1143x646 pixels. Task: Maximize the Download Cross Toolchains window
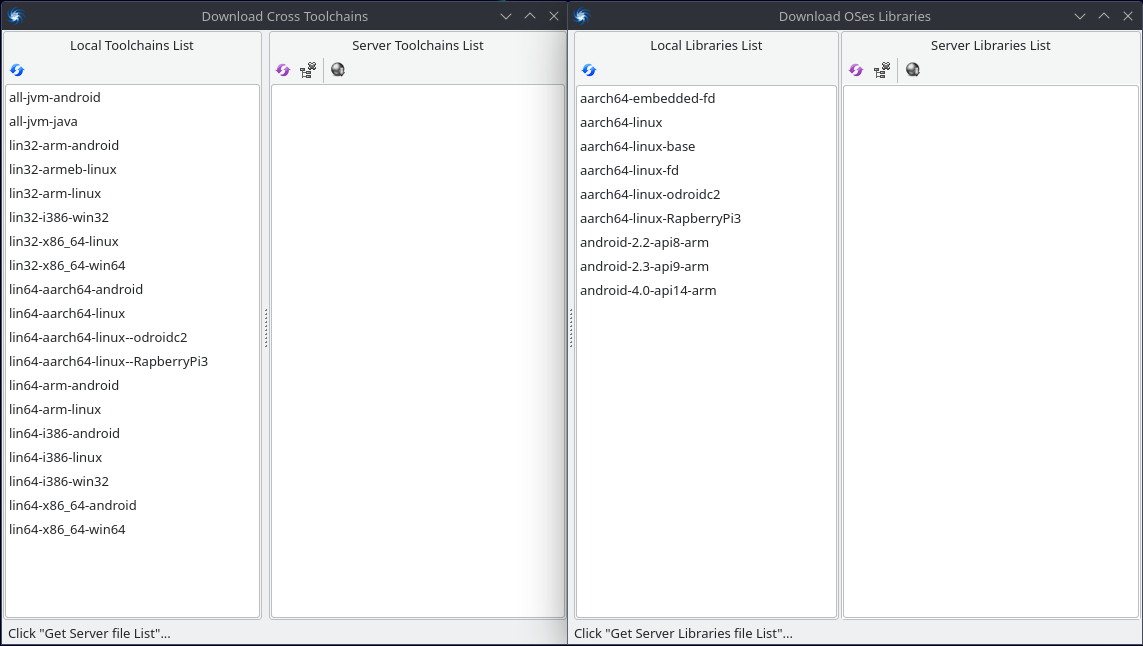[x=530, y=16]
